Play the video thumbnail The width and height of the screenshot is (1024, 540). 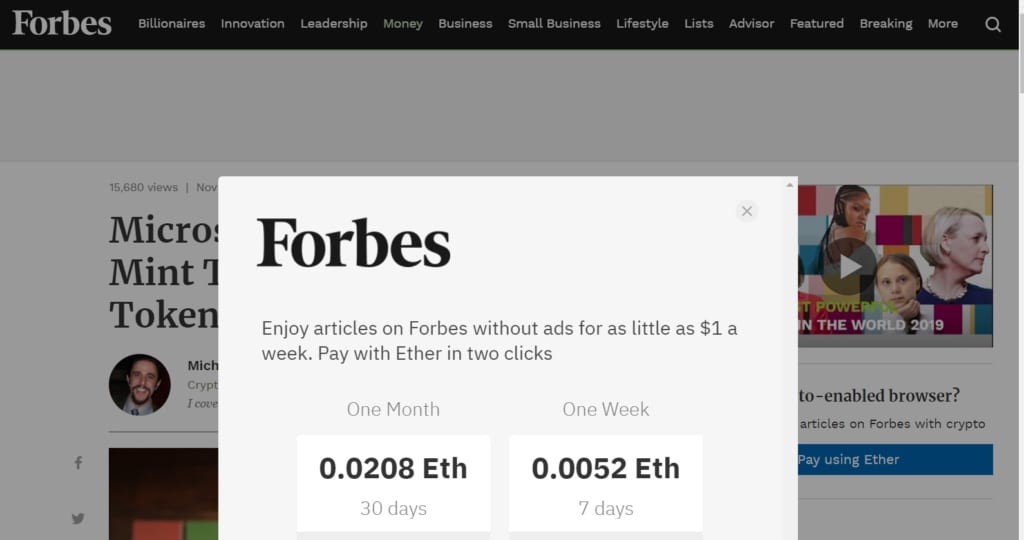tap(849, 266)
